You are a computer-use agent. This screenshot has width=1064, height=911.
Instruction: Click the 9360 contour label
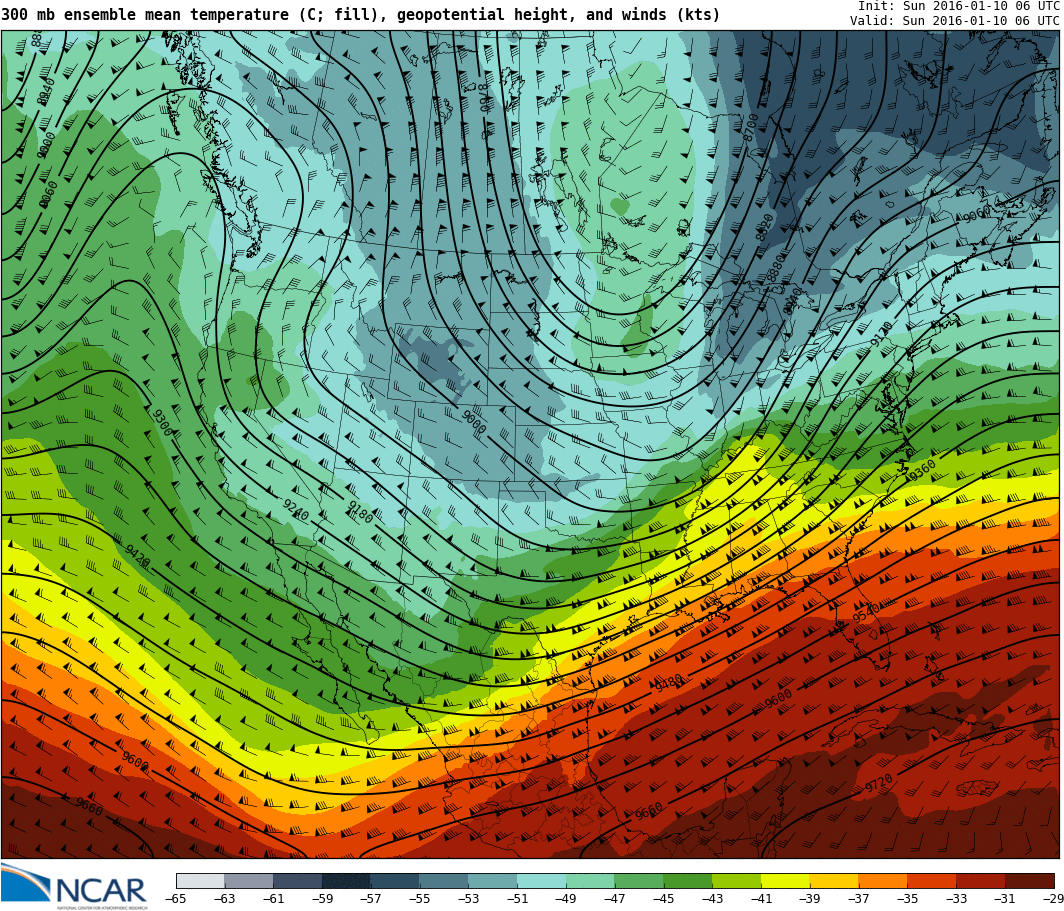click(921, 470)
